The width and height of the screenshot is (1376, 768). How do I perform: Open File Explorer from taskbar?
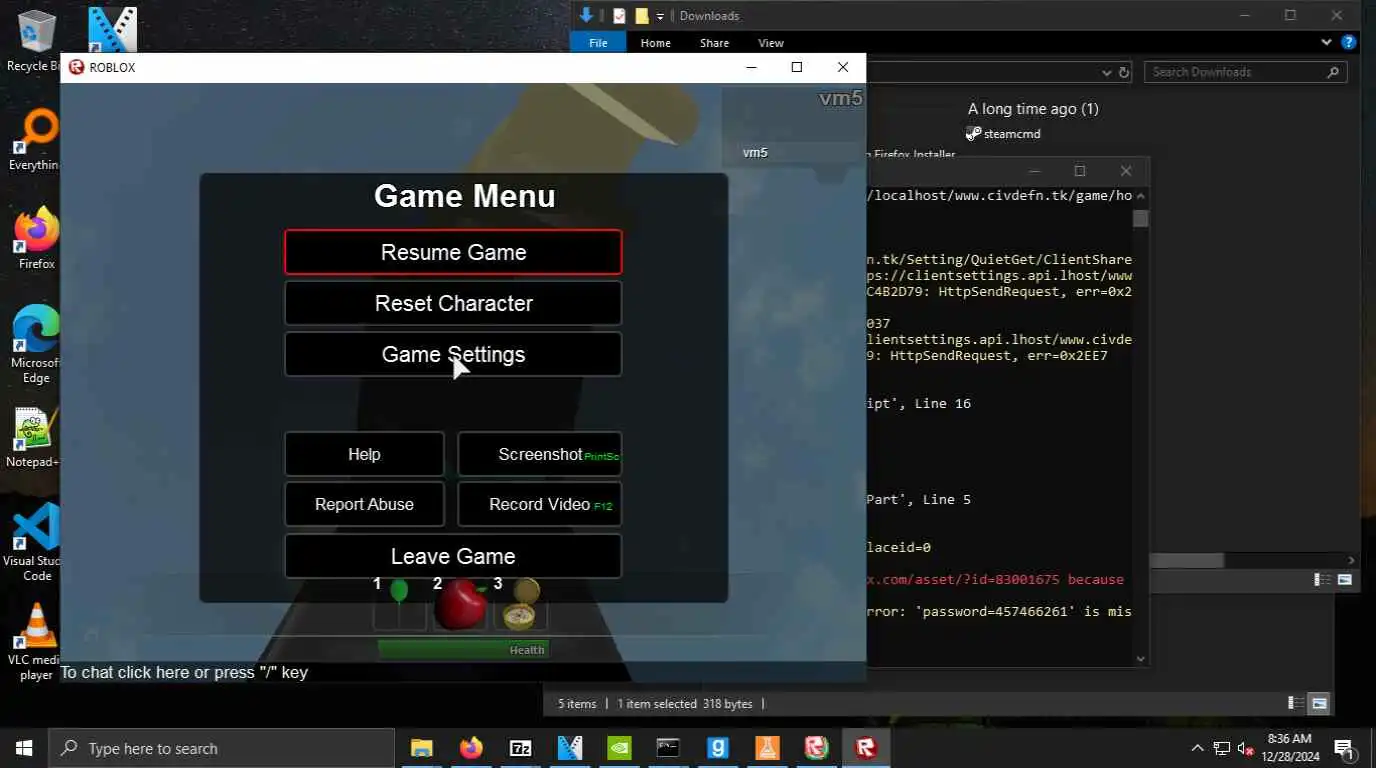coord(422,748)
